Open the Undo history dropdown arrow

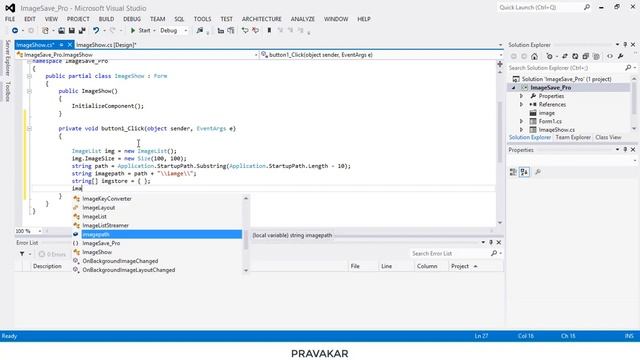104,31
